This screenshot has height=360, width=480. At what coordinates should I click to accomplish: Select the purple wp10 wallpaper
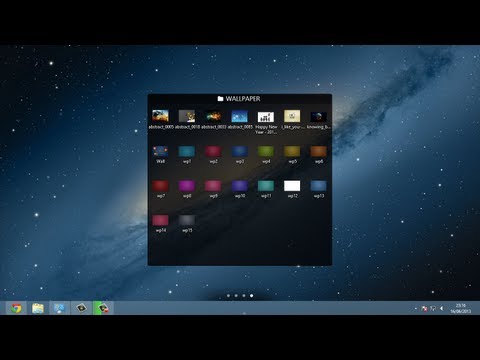coord(240,186)
